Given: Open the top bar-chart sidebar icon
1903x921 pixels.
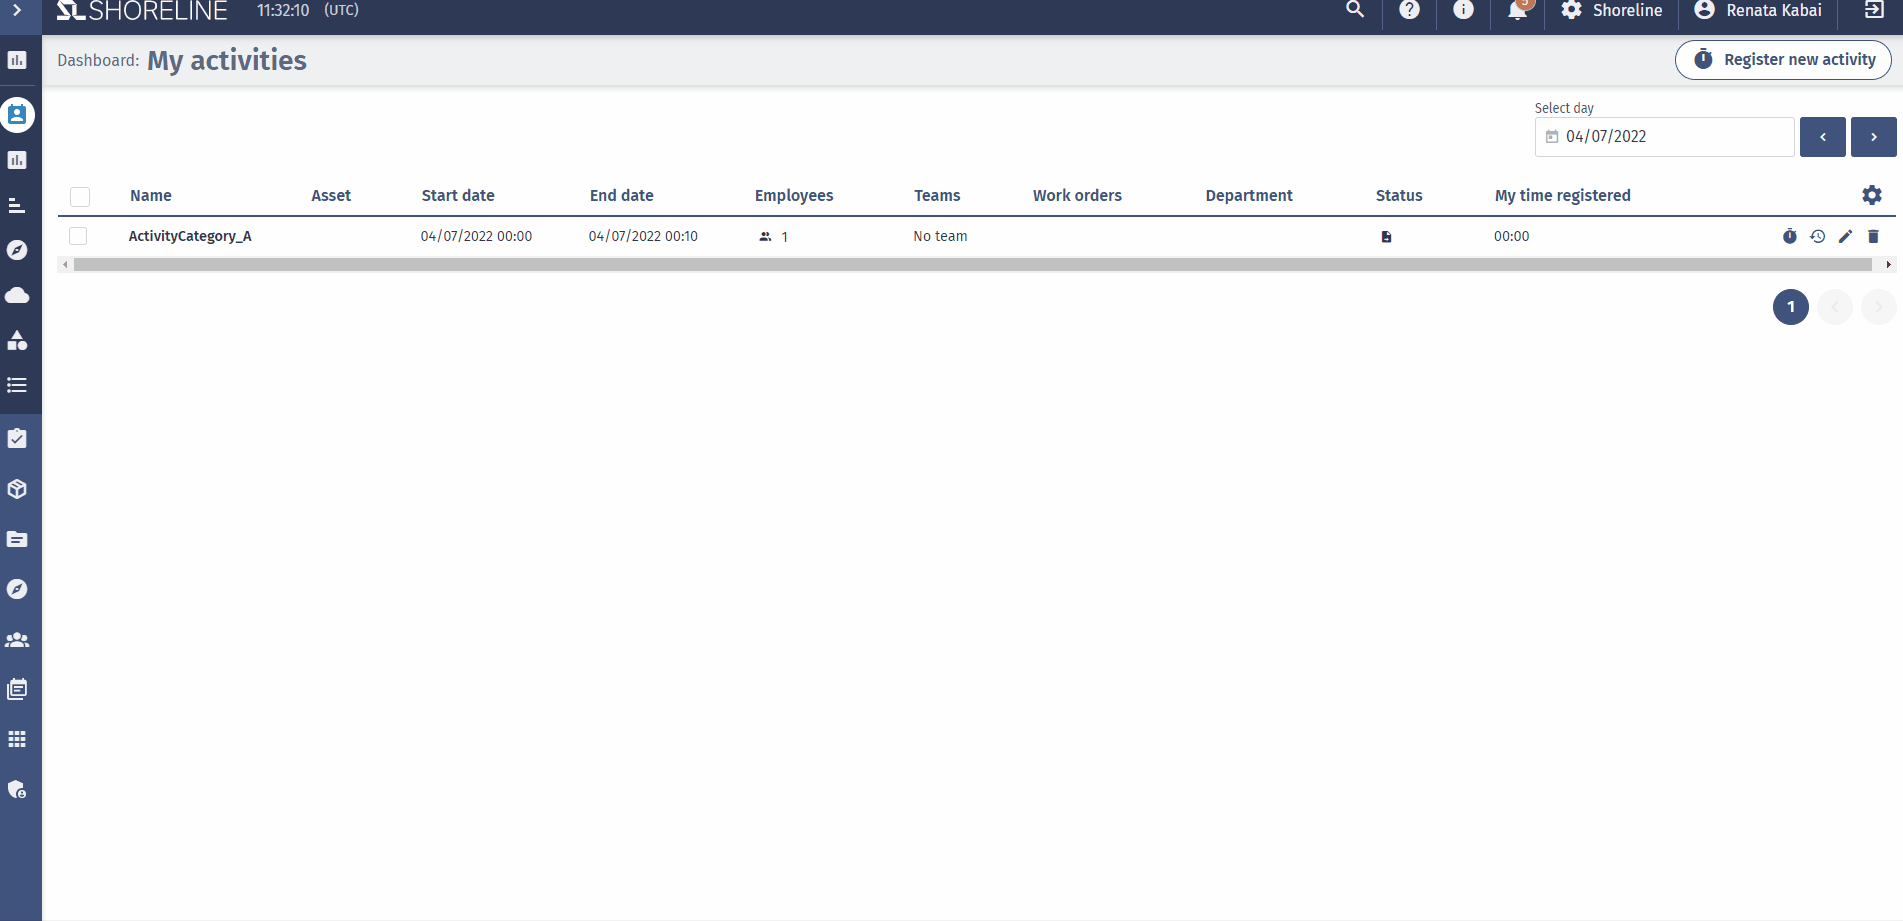Looking at the screenshot, I should [17, 60].
